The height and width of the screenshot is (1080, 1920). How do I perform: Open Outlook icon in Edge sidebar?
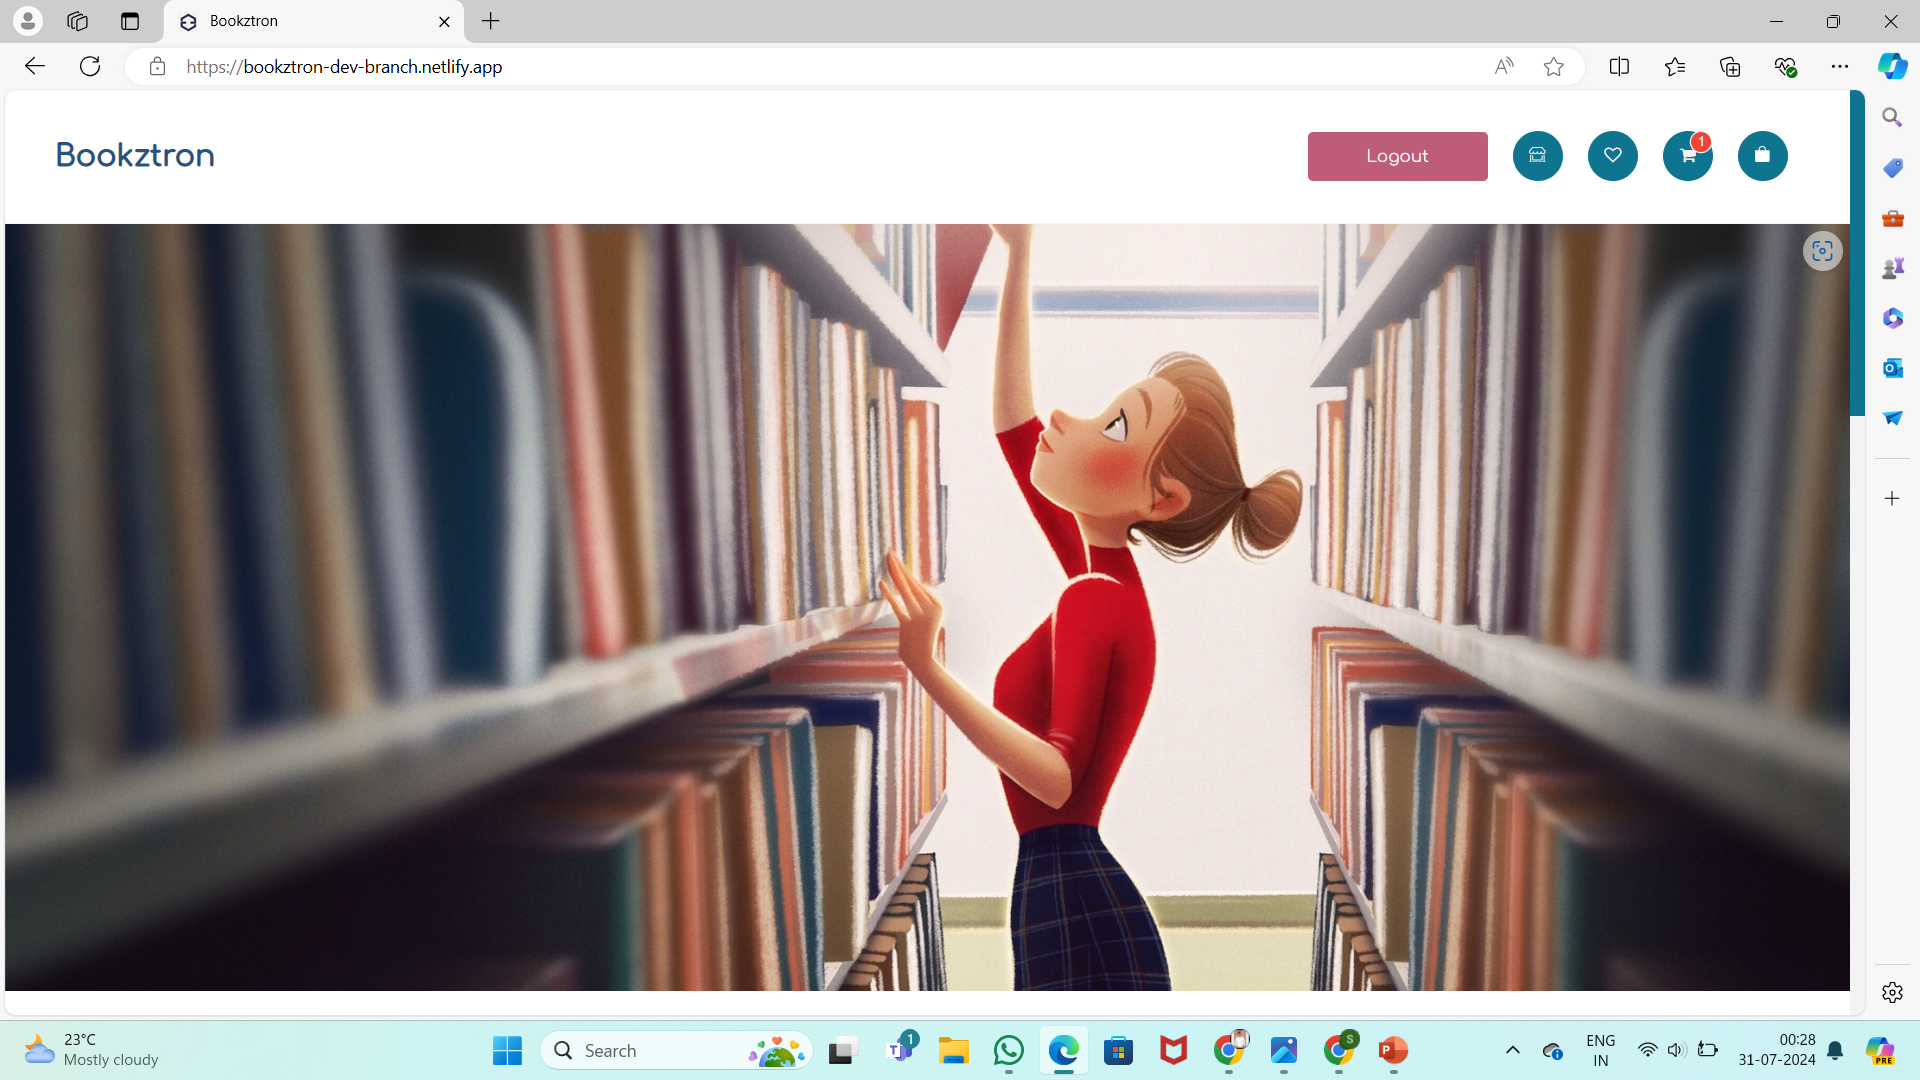pyautogui.click(x=1892, y=368)
